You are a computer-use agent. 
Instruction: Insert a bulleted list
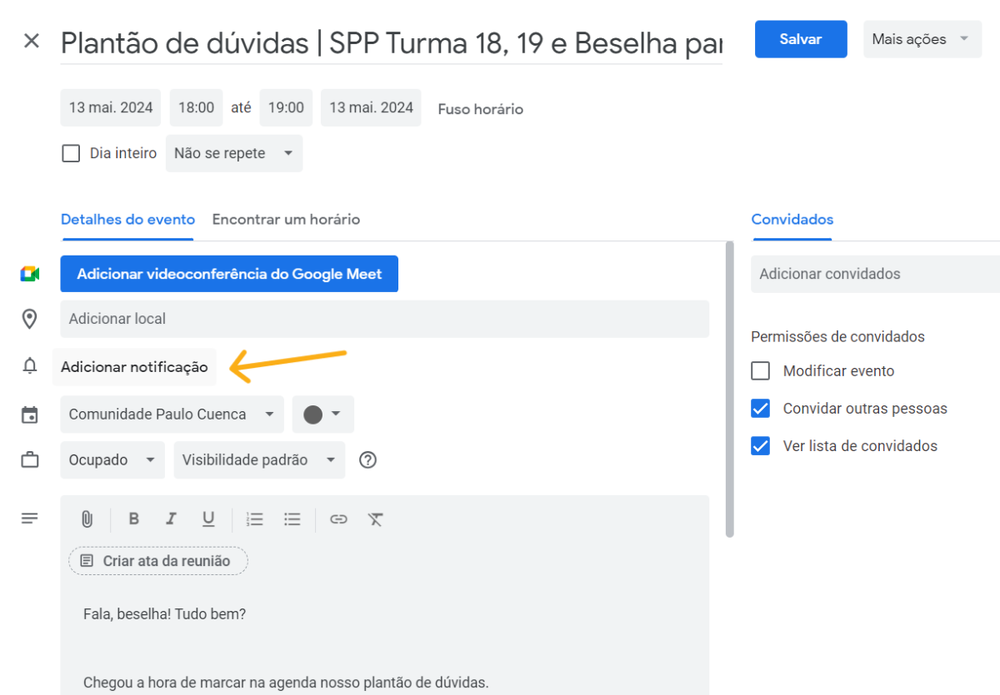click(292, 519)
